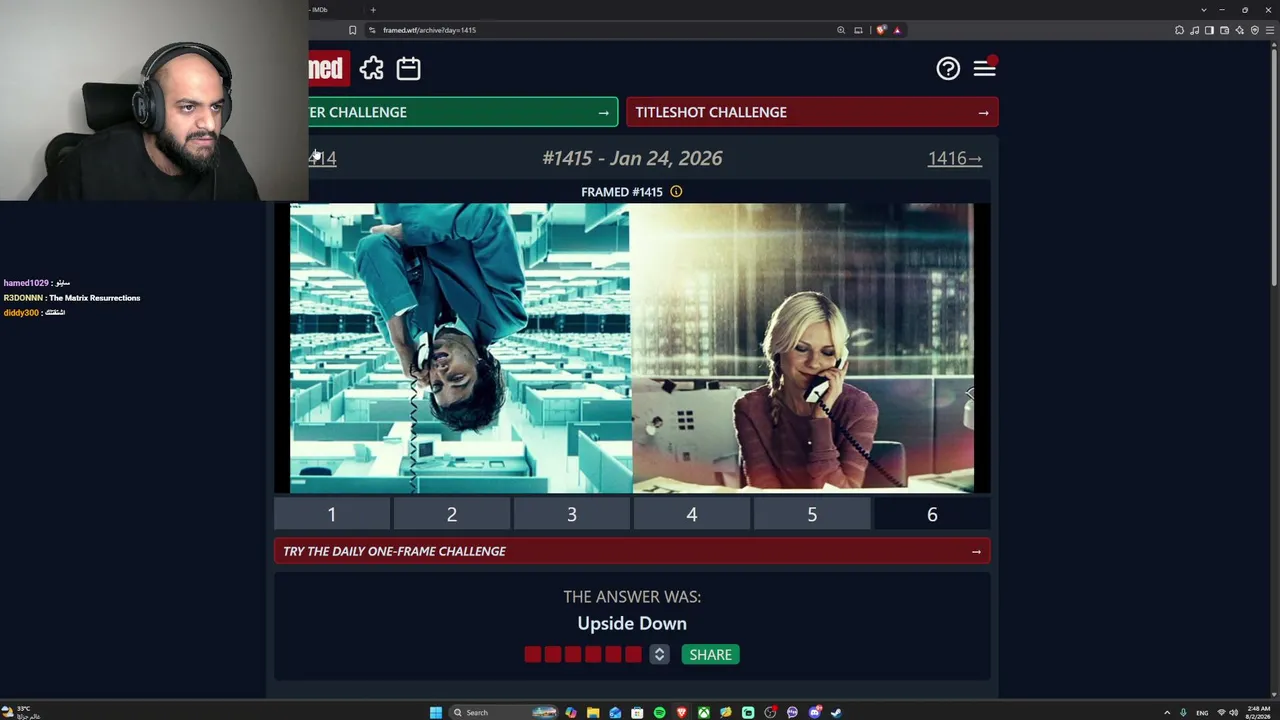This screenshot has width=1280, height=720.
Task: Open the help question mark icon
Action: pos(948,68)
